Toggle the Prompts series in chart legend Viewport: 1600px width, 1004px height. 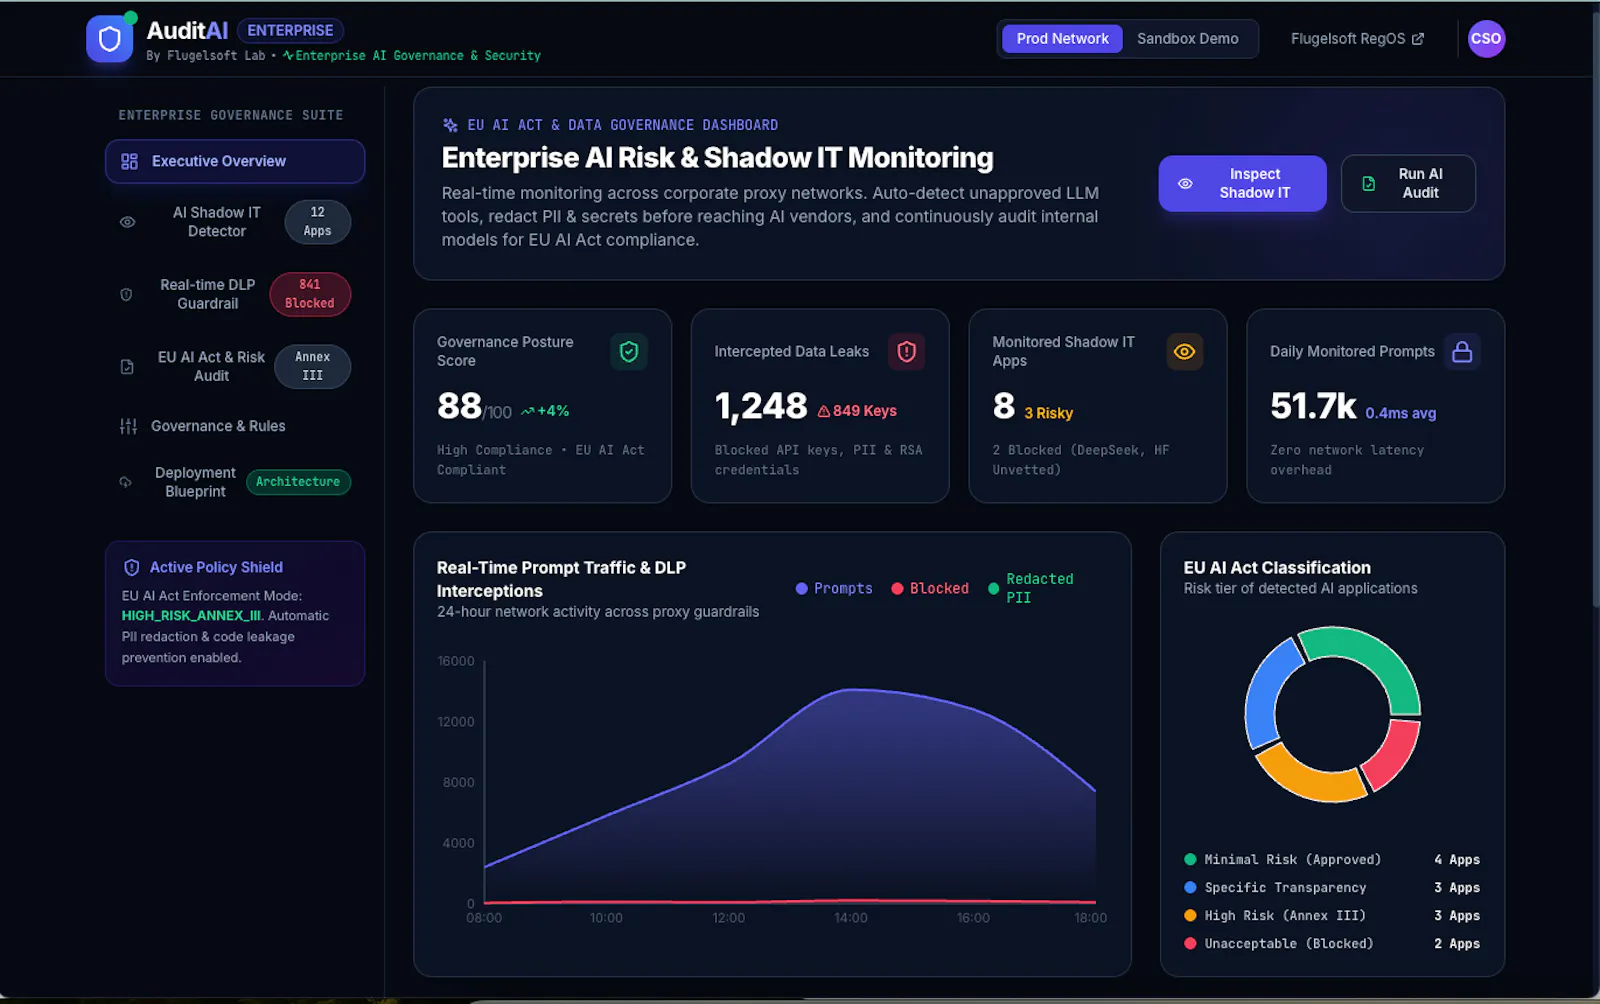pyautogui.click(x=834, y=588)
